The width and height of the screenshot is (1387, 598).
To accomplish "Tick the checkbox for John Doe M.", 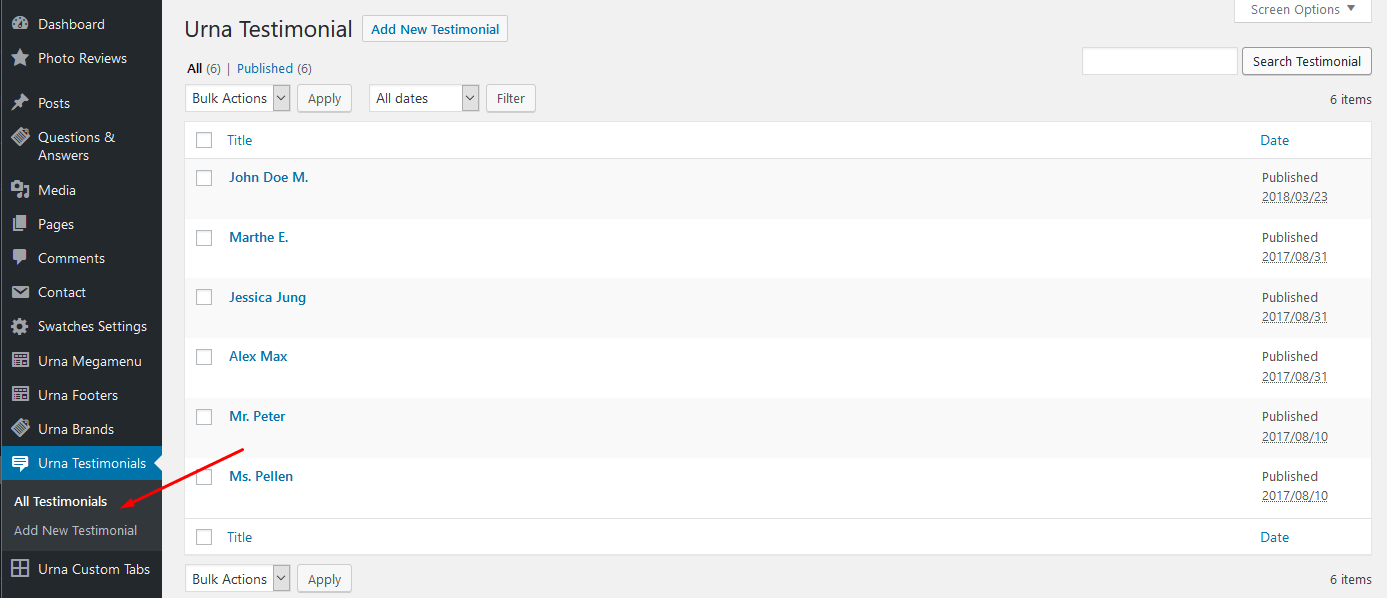I will point(204,178).
